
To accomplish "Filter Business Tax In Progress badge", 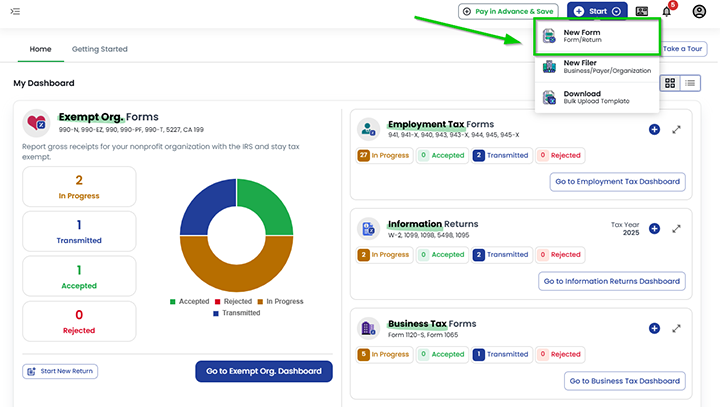I will (x=384, y=354).
